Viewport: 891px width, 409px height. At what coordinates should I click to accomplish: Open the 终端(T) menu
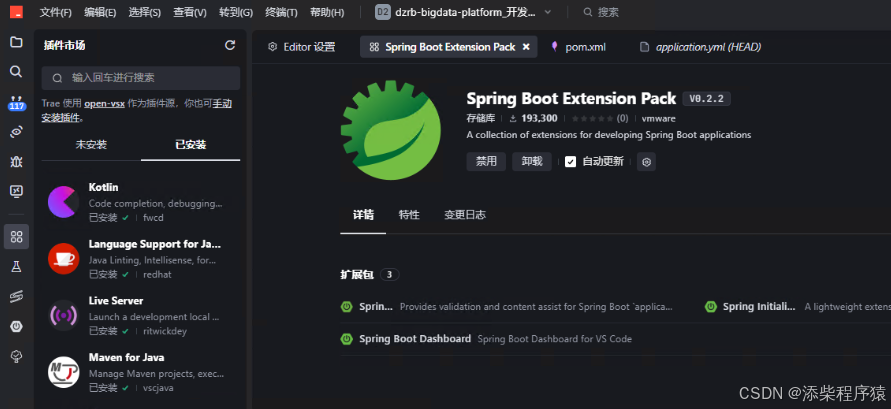[281, 12]
